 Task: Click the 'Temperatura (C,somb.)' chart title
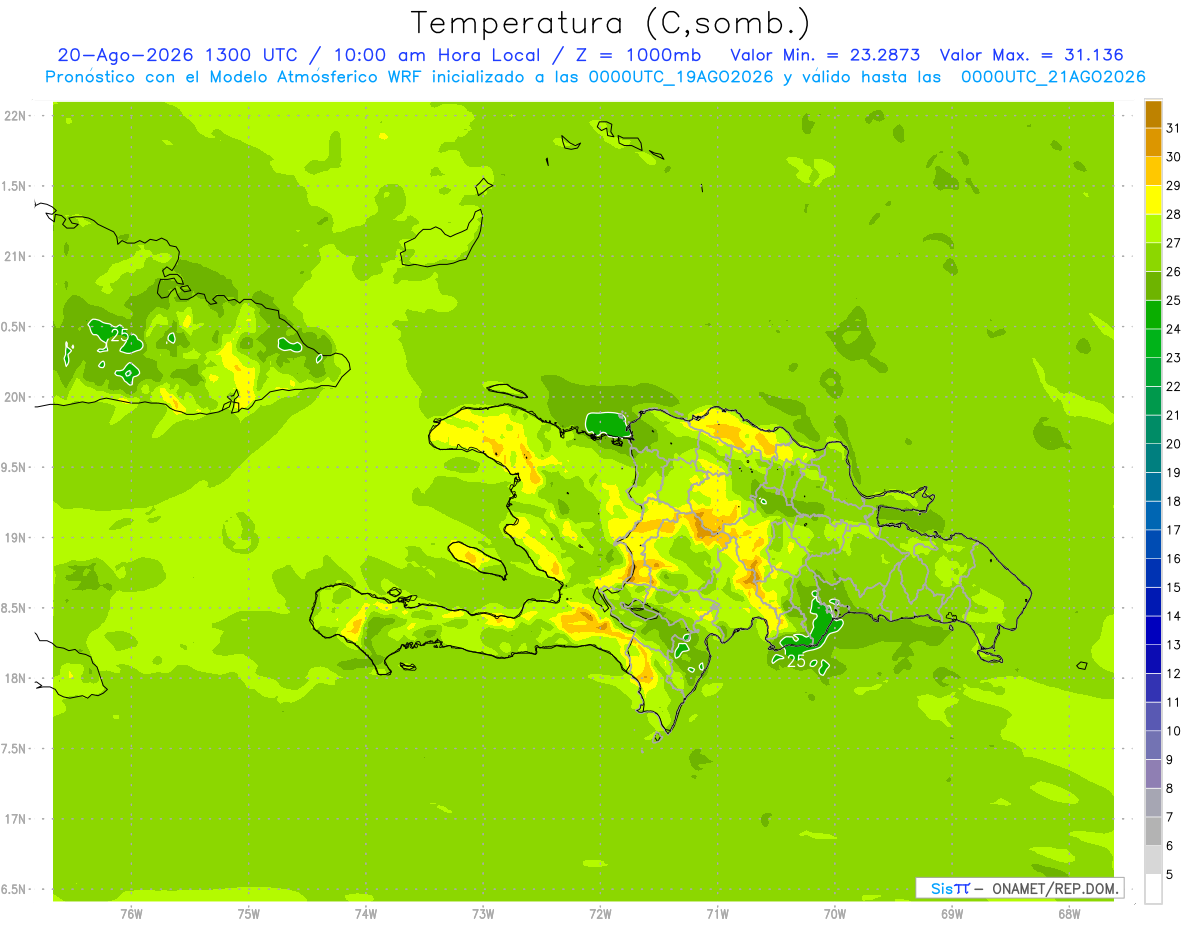(x=610, y=22)
